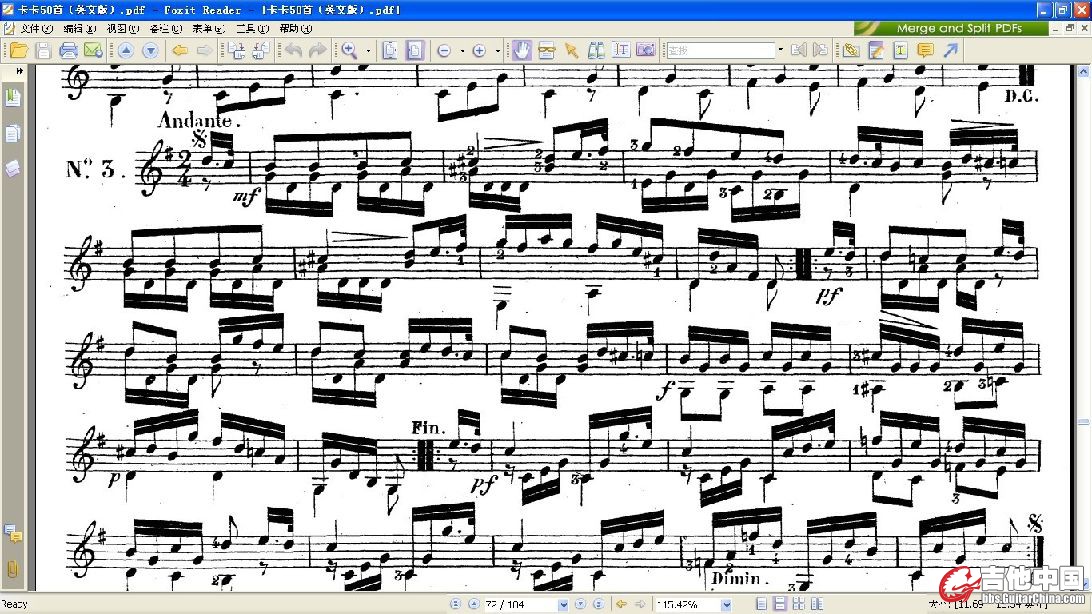
Task: Select the pencil note tool
Action: (876, 50)
